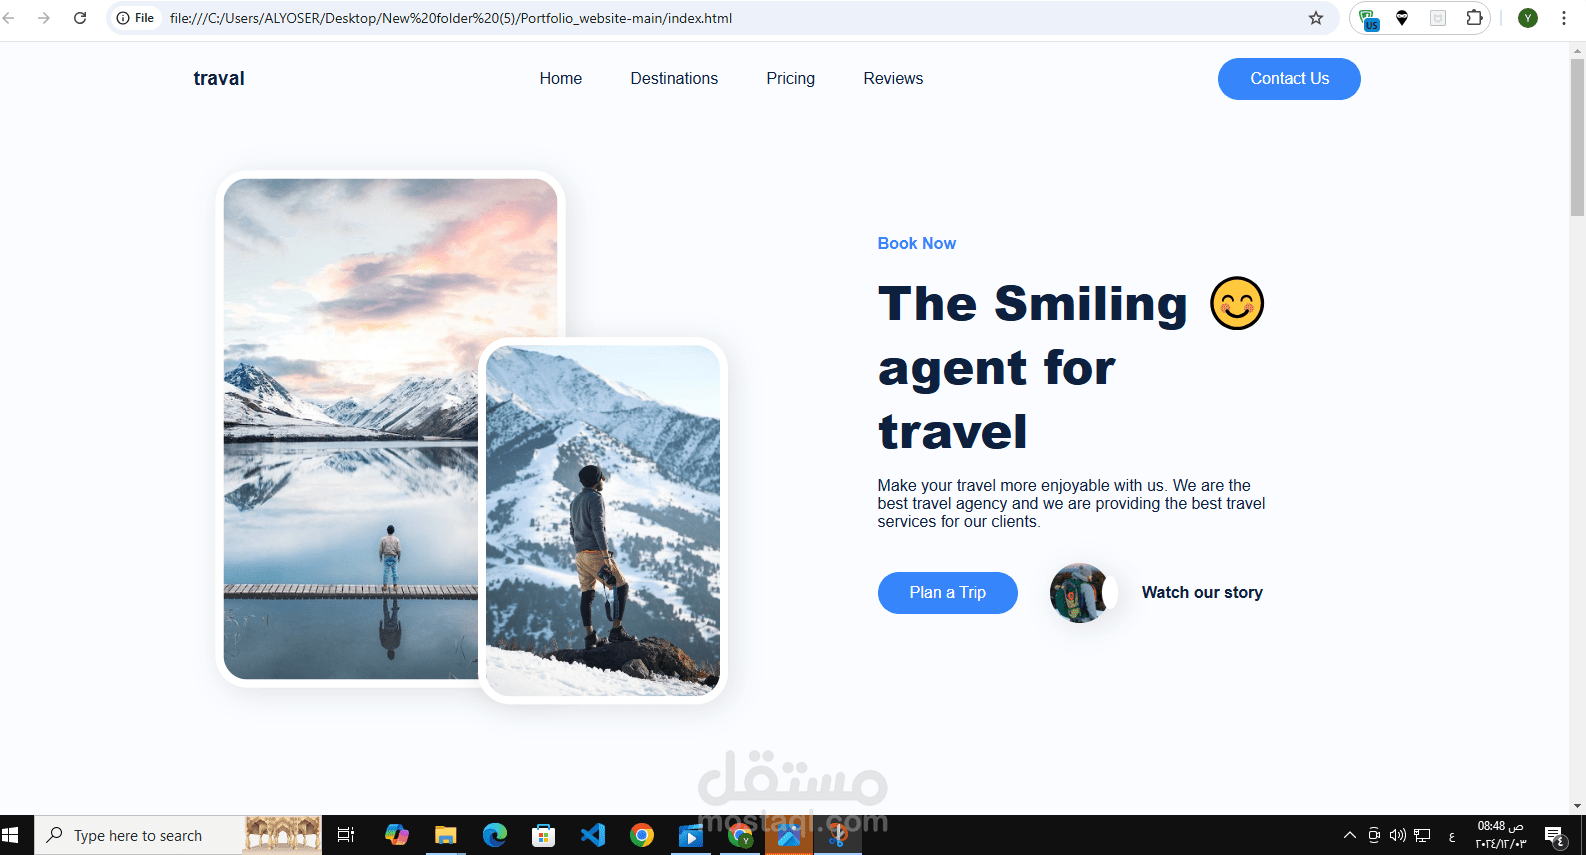Open the grayed-out cat extension icon
Screen dimensions: 1586x855
pyautogui.click(x=1438, y=18)
